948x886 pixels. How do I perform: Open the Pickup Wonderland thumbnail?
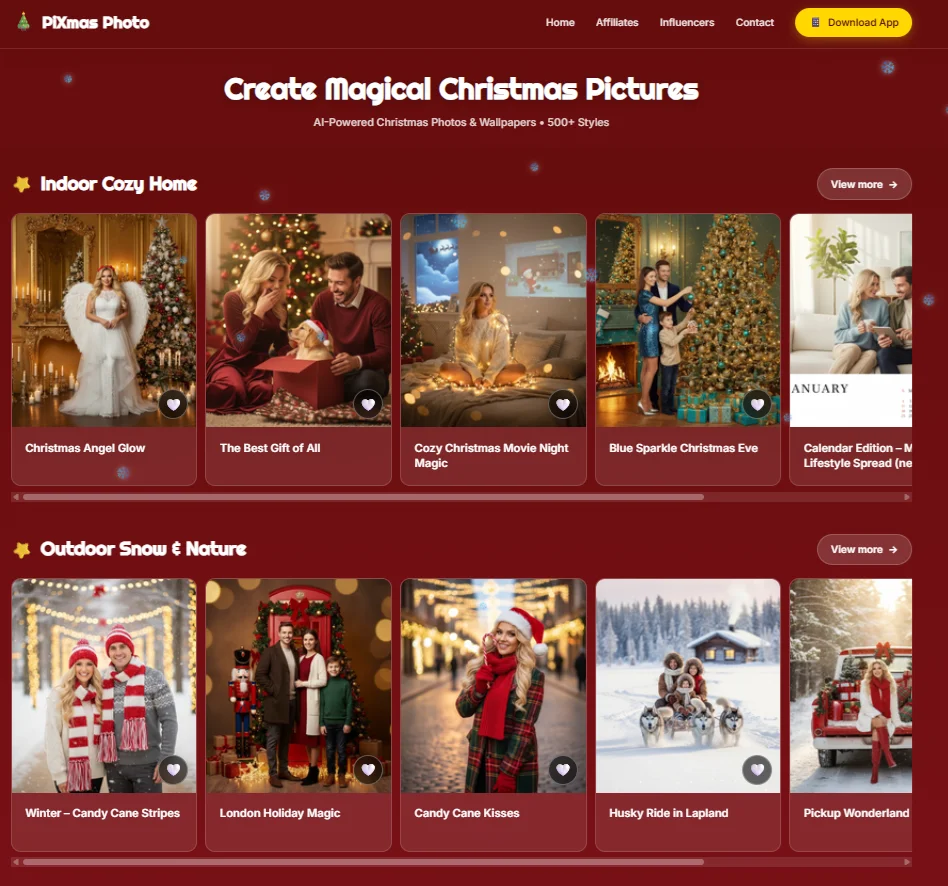[x=851, y=686]
